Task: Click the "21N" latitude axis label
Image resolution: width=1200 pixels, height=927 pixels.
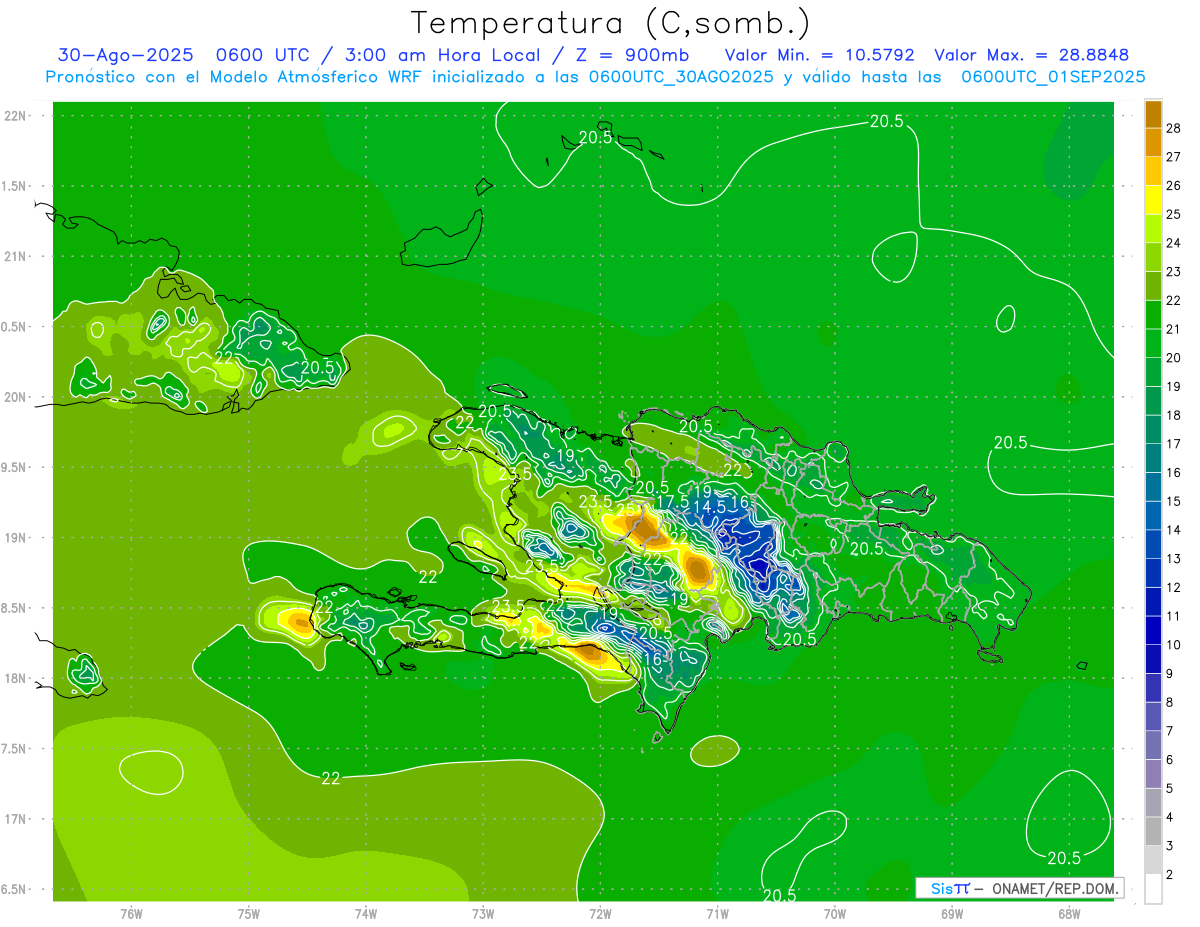Action: (14, 256)
